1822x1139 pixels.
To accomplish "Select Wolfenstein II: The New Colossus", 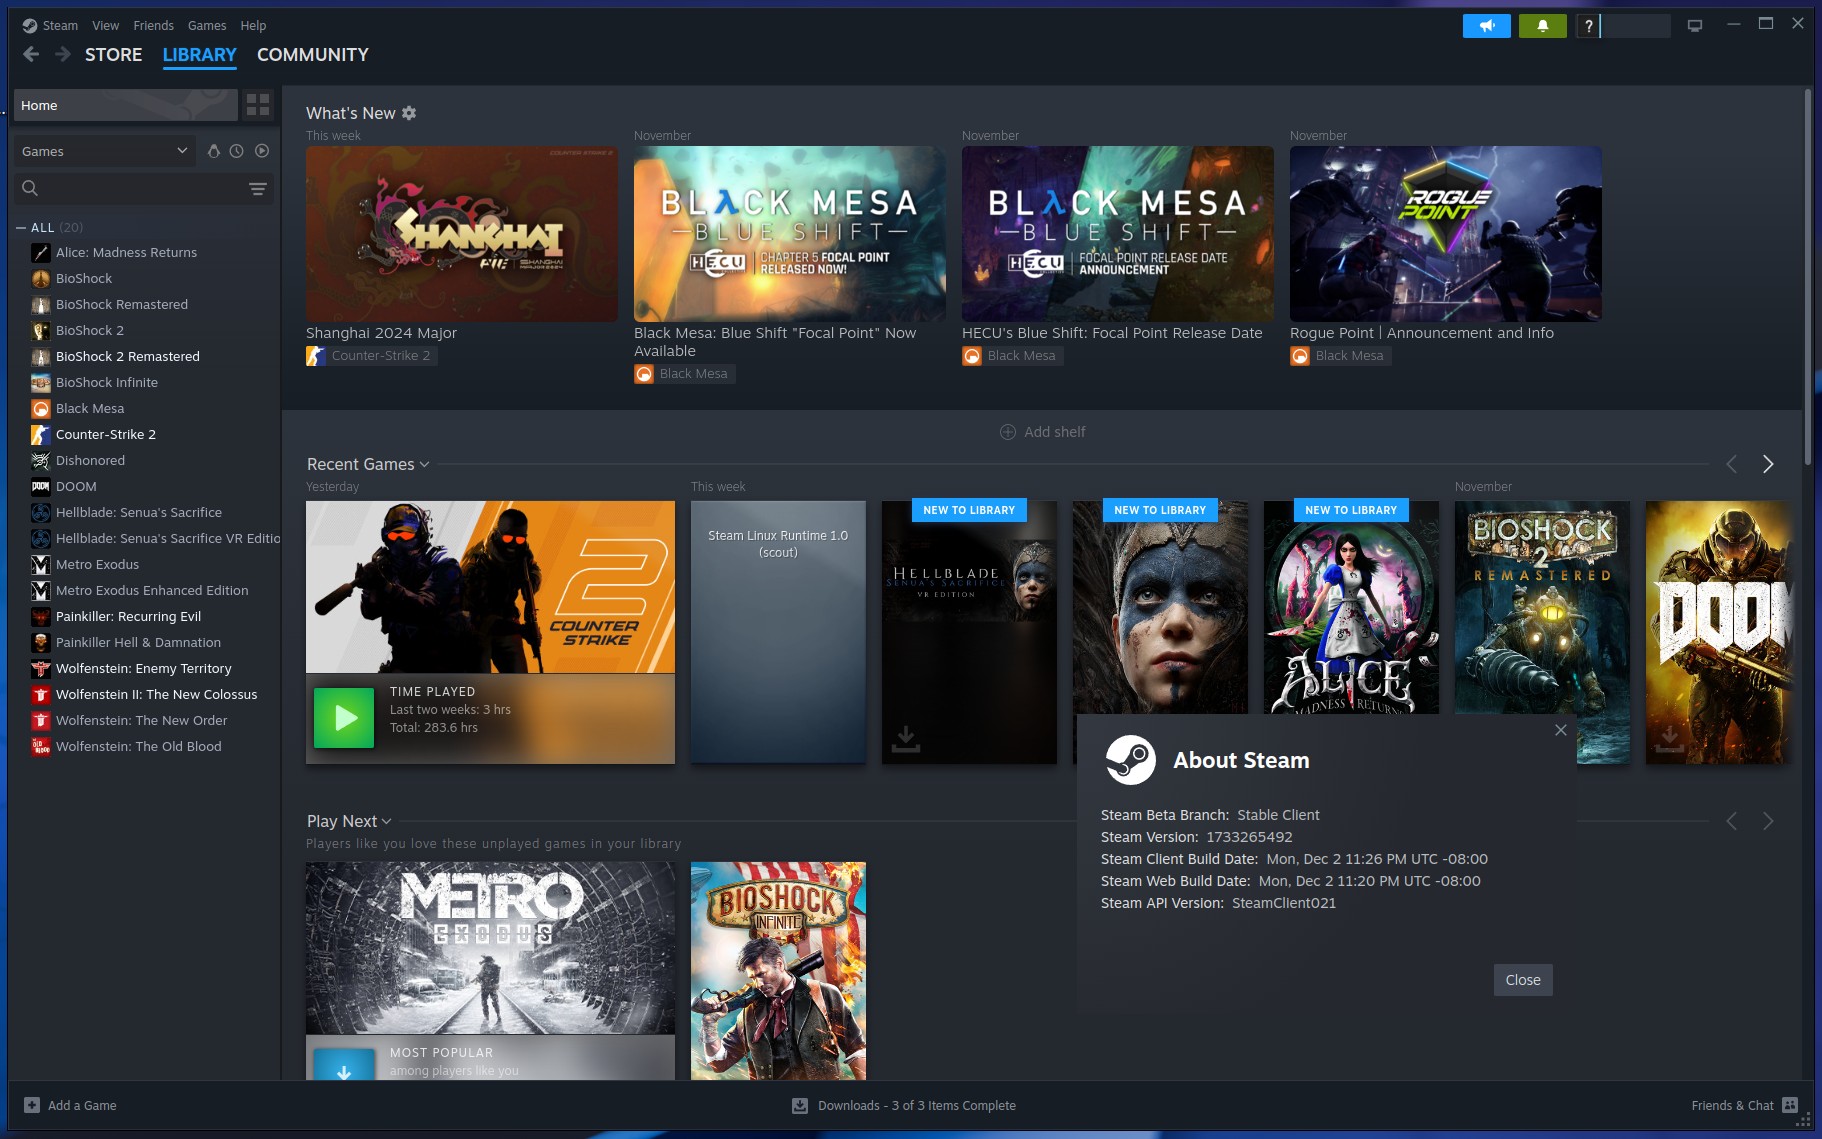I will point(156,694).
